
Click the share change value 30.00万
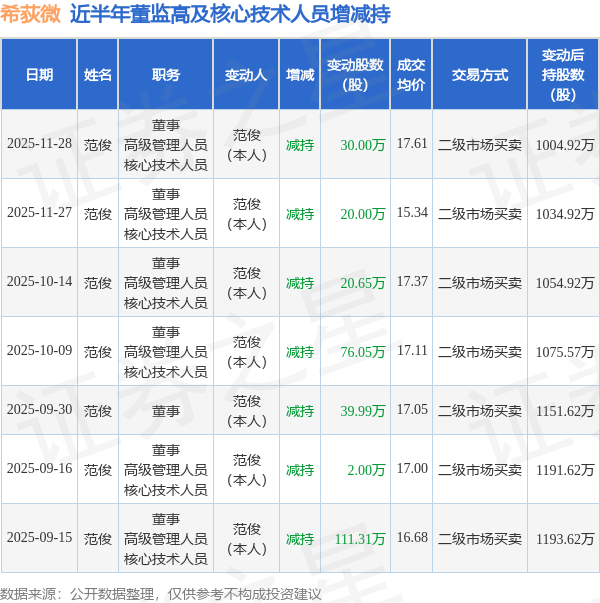click(363, 145)
